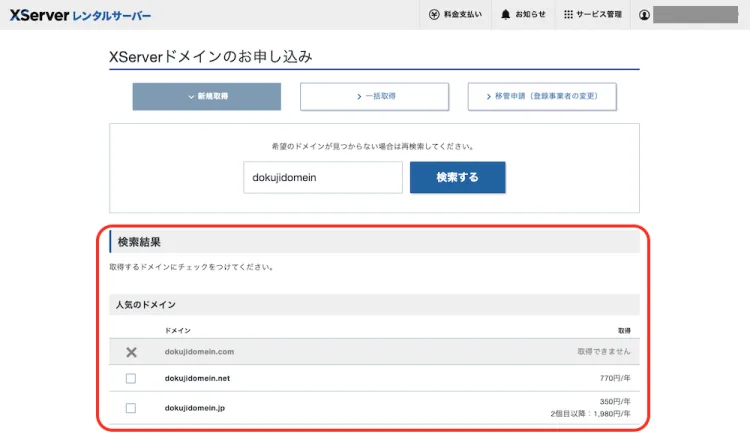This screenshot has height=434, width=750.
Task: Click the 350円/年 price
Action: click(x=615, y=401)
